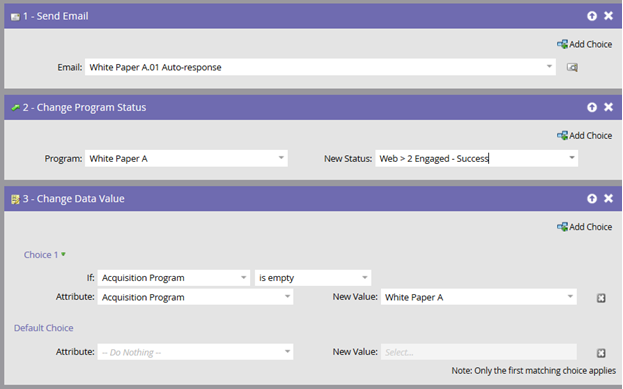Delete the Change Program Status step
Screen dimensions: 623x389
[x=608, y=107]
